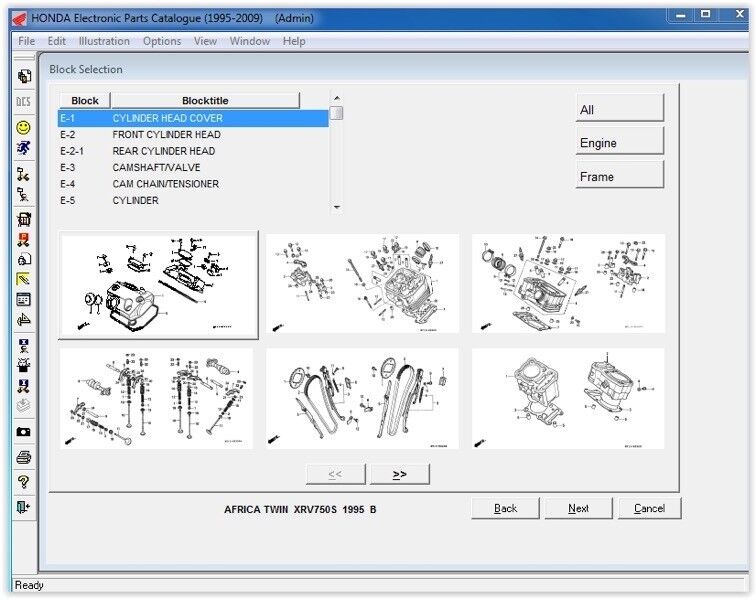Click the document with lock icon
The image size is (756, 599).
[24, 260]
